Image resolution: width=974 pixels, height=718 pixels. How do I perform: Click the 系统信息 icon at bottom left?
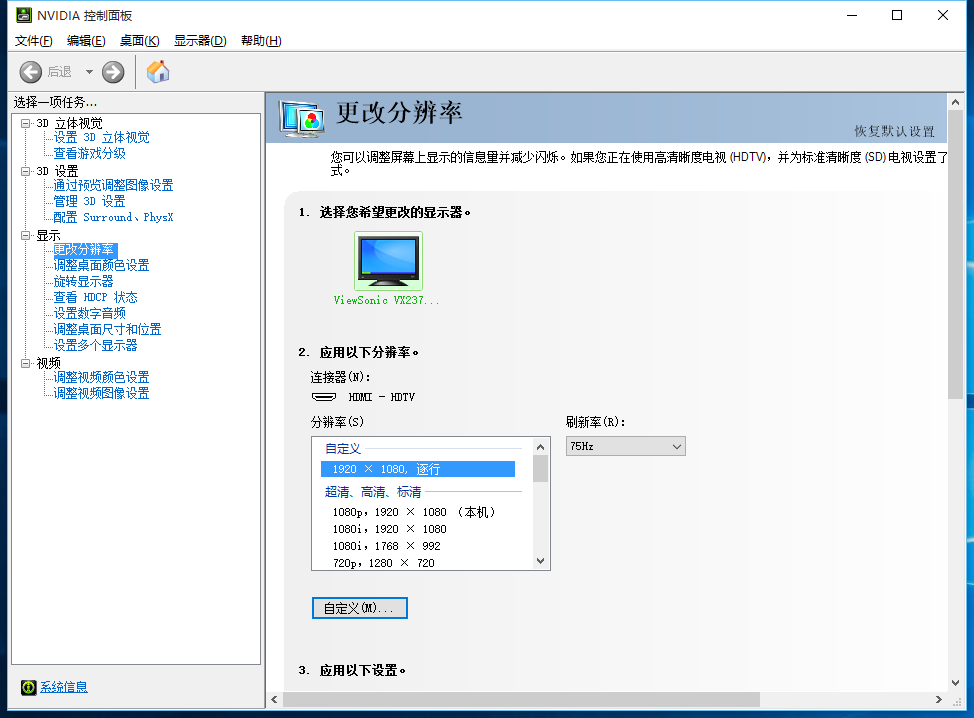(x=29, y=687)
